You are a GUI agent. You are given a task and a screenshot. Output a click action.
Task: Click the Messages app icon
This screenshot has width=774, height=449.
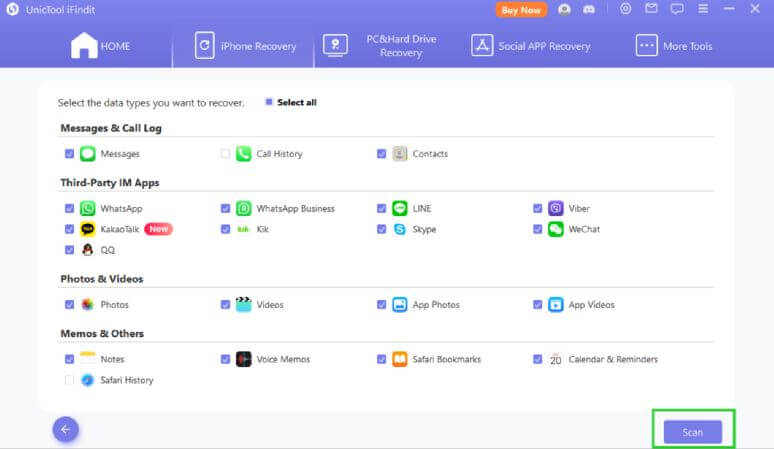(x=87, y=154)
